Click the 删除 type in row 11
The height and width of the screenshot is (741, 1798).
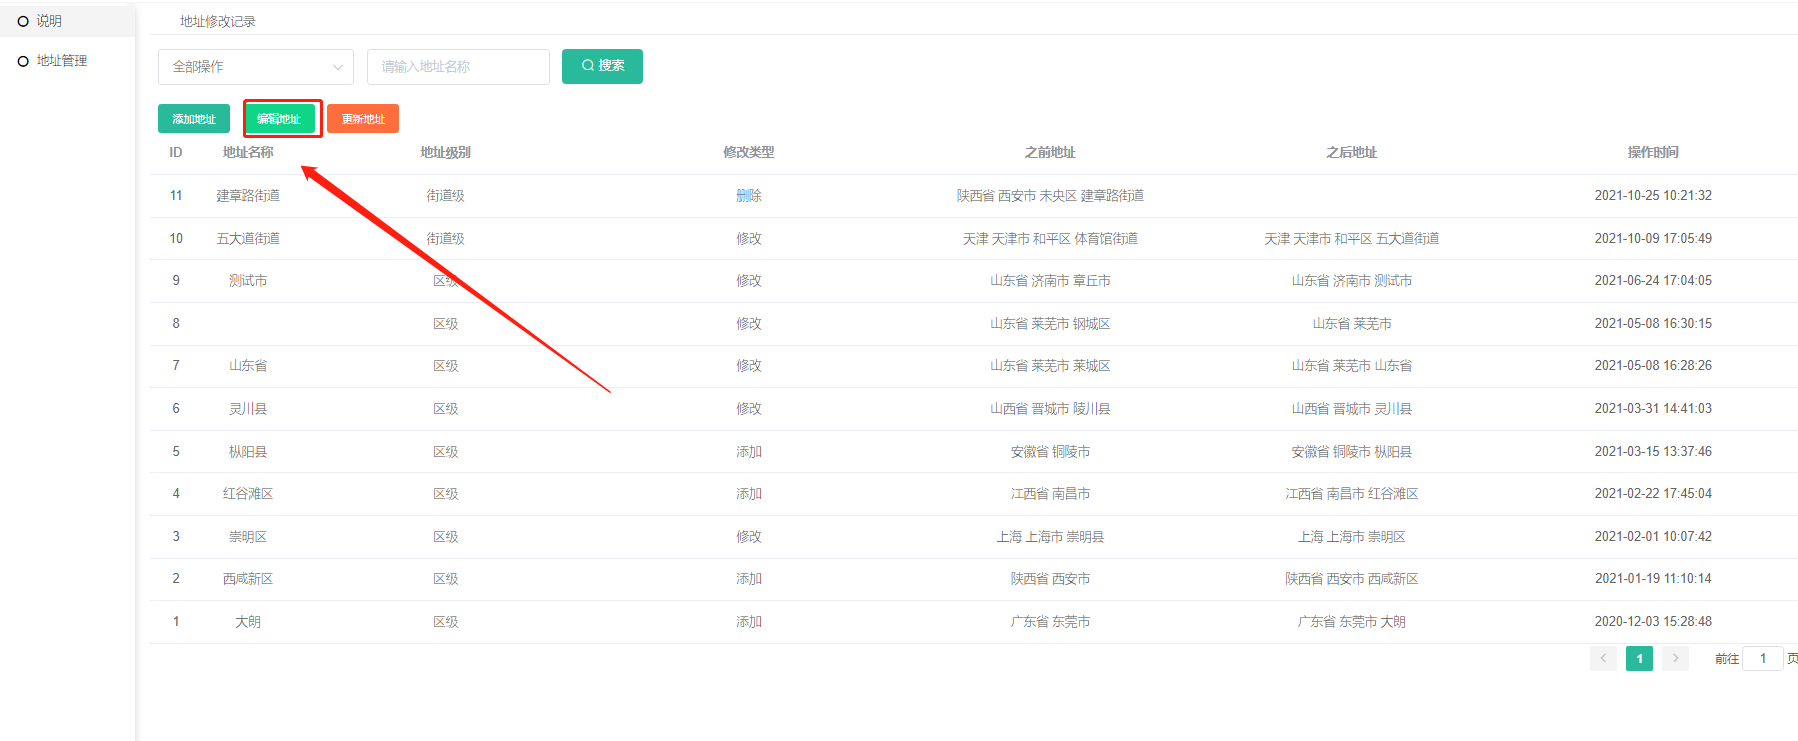[749, 196]
